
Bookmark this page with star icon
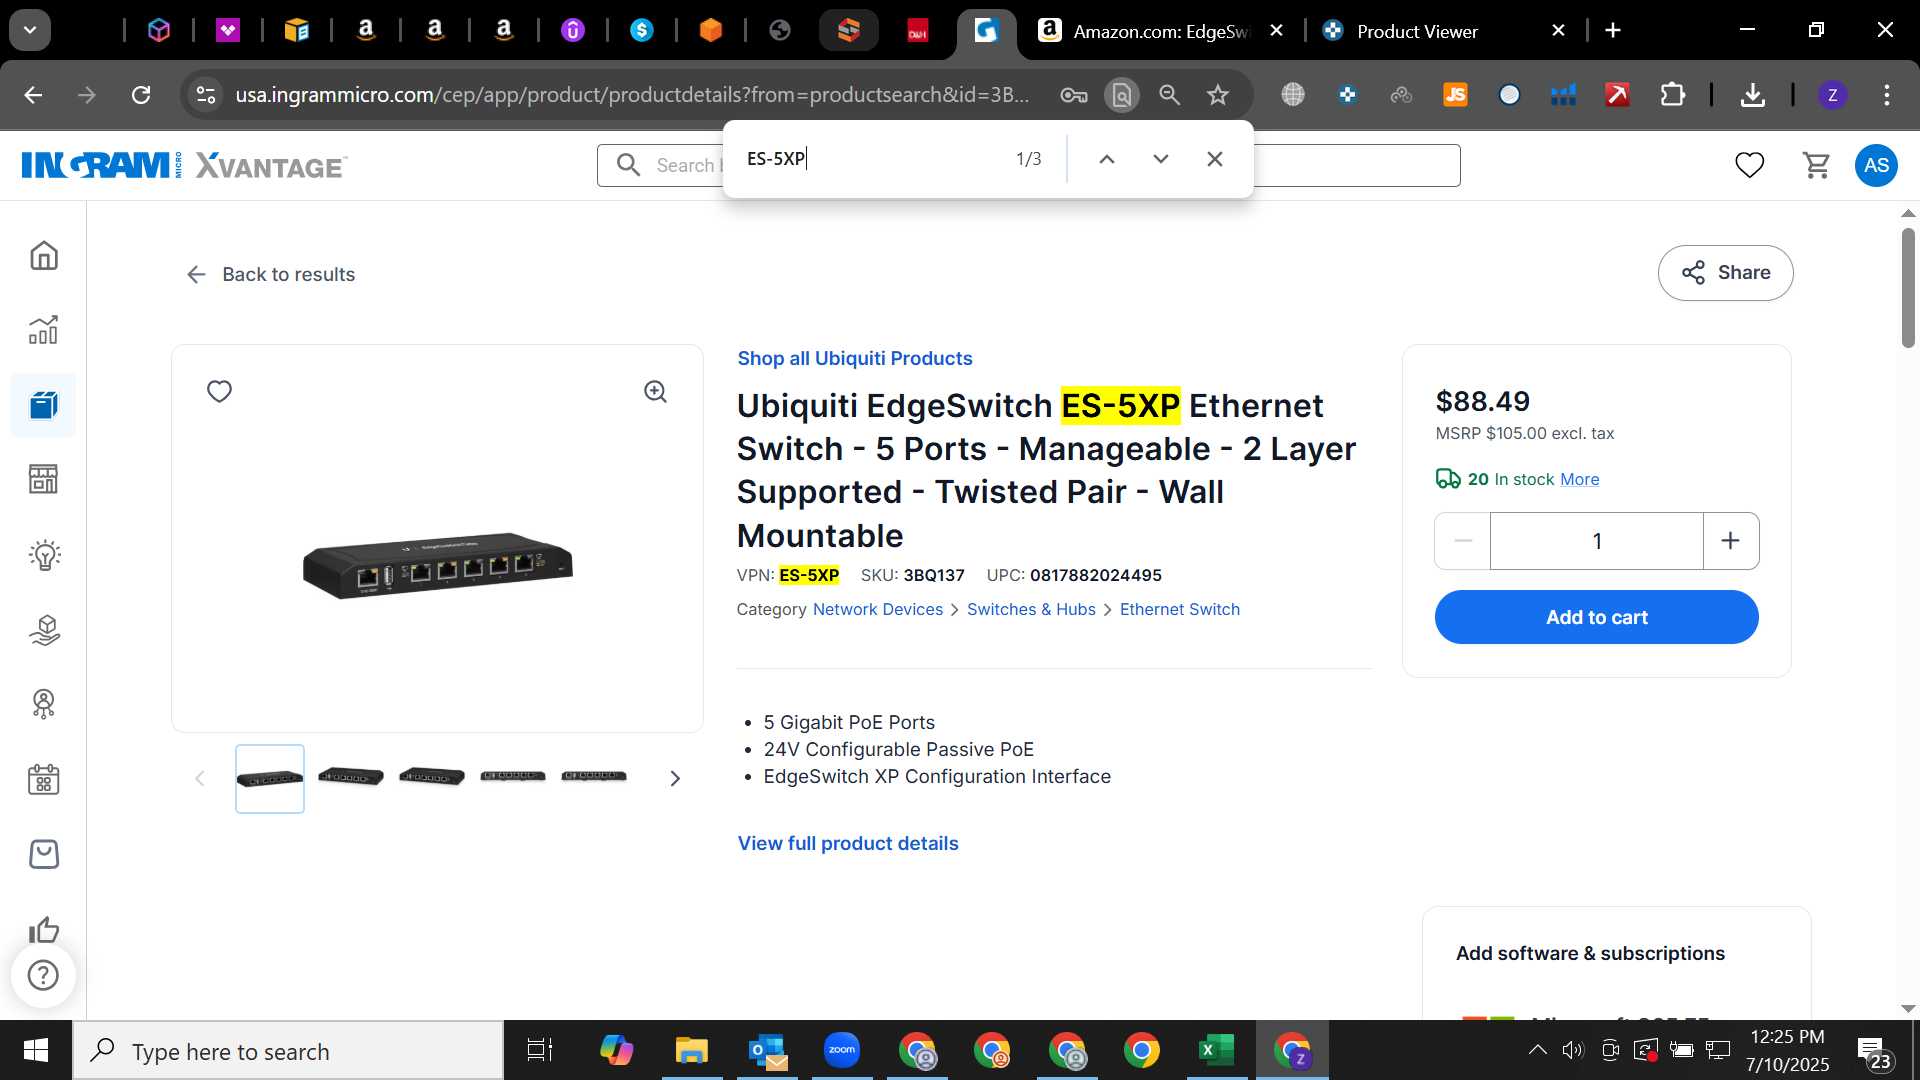1217,95
